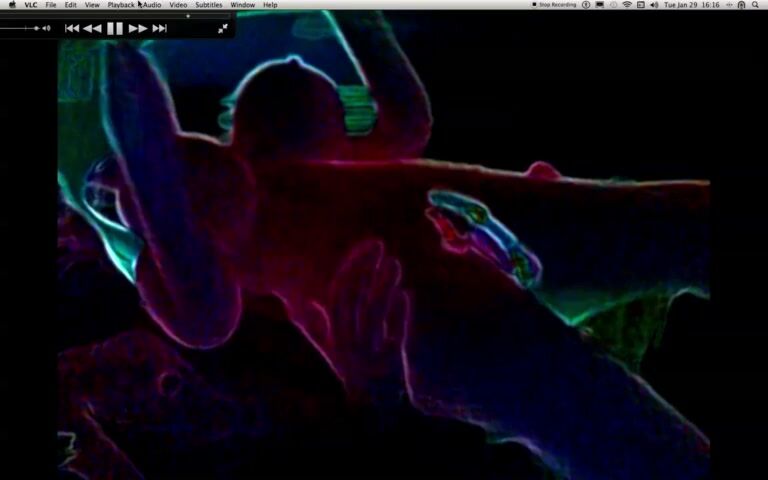
Task: Exit fullscreen using the shrink arrows icon
Action: (222, 28)
